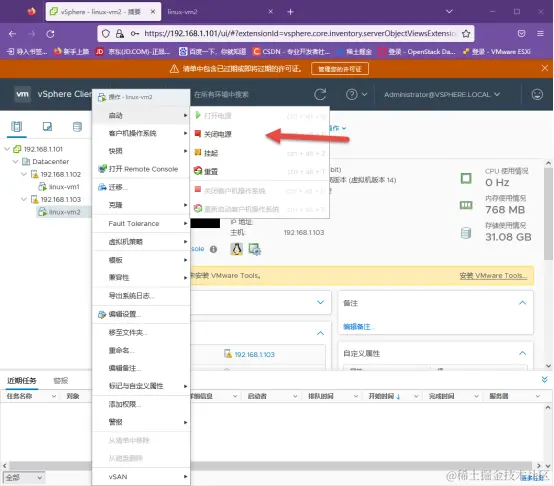Open the 克隆 submenu
Viewport: 554px width, 486px height.
[141, 205]
